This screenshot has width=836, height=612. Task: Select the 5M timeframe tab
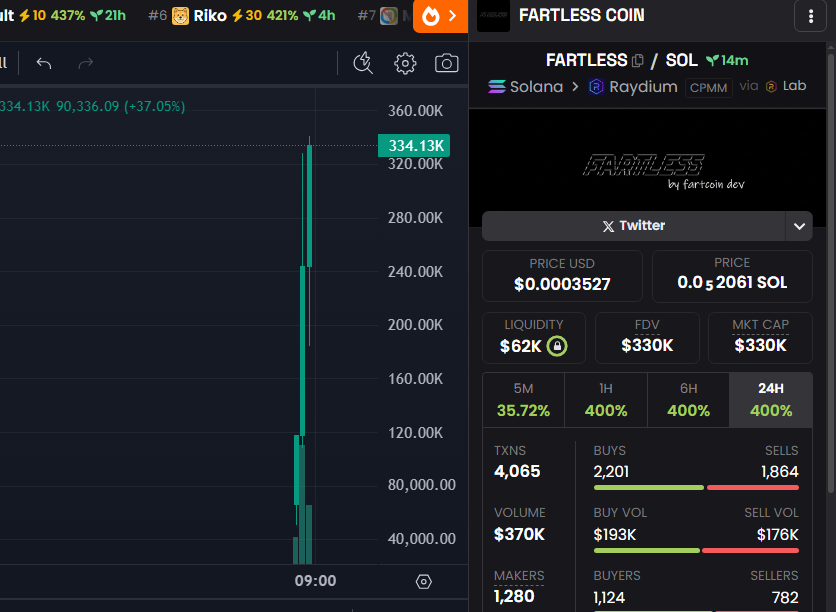pos(523,400)
